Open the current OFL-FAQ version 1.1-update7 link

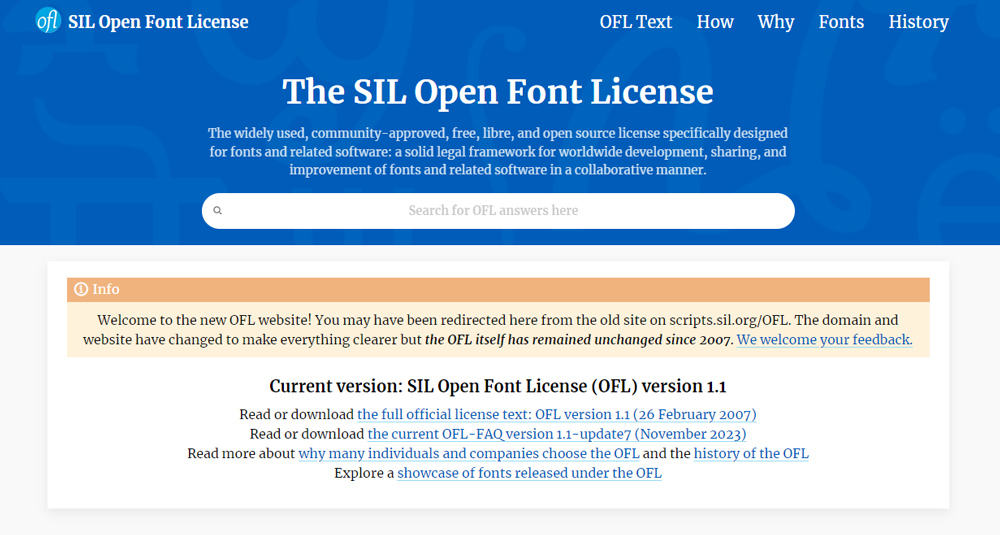pyautogui.click(x=556, y=434)
